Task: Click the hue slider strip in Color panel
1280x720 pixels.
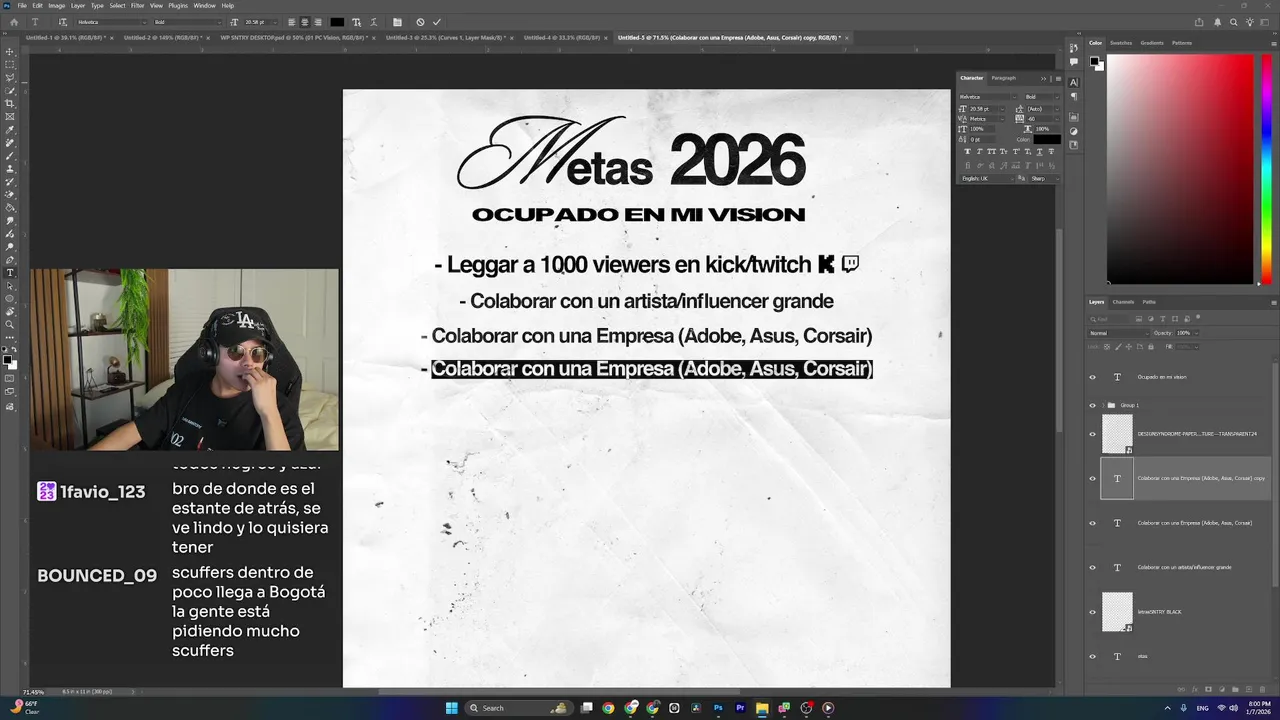Action: pyautogui.click(x=1267, y=168)
